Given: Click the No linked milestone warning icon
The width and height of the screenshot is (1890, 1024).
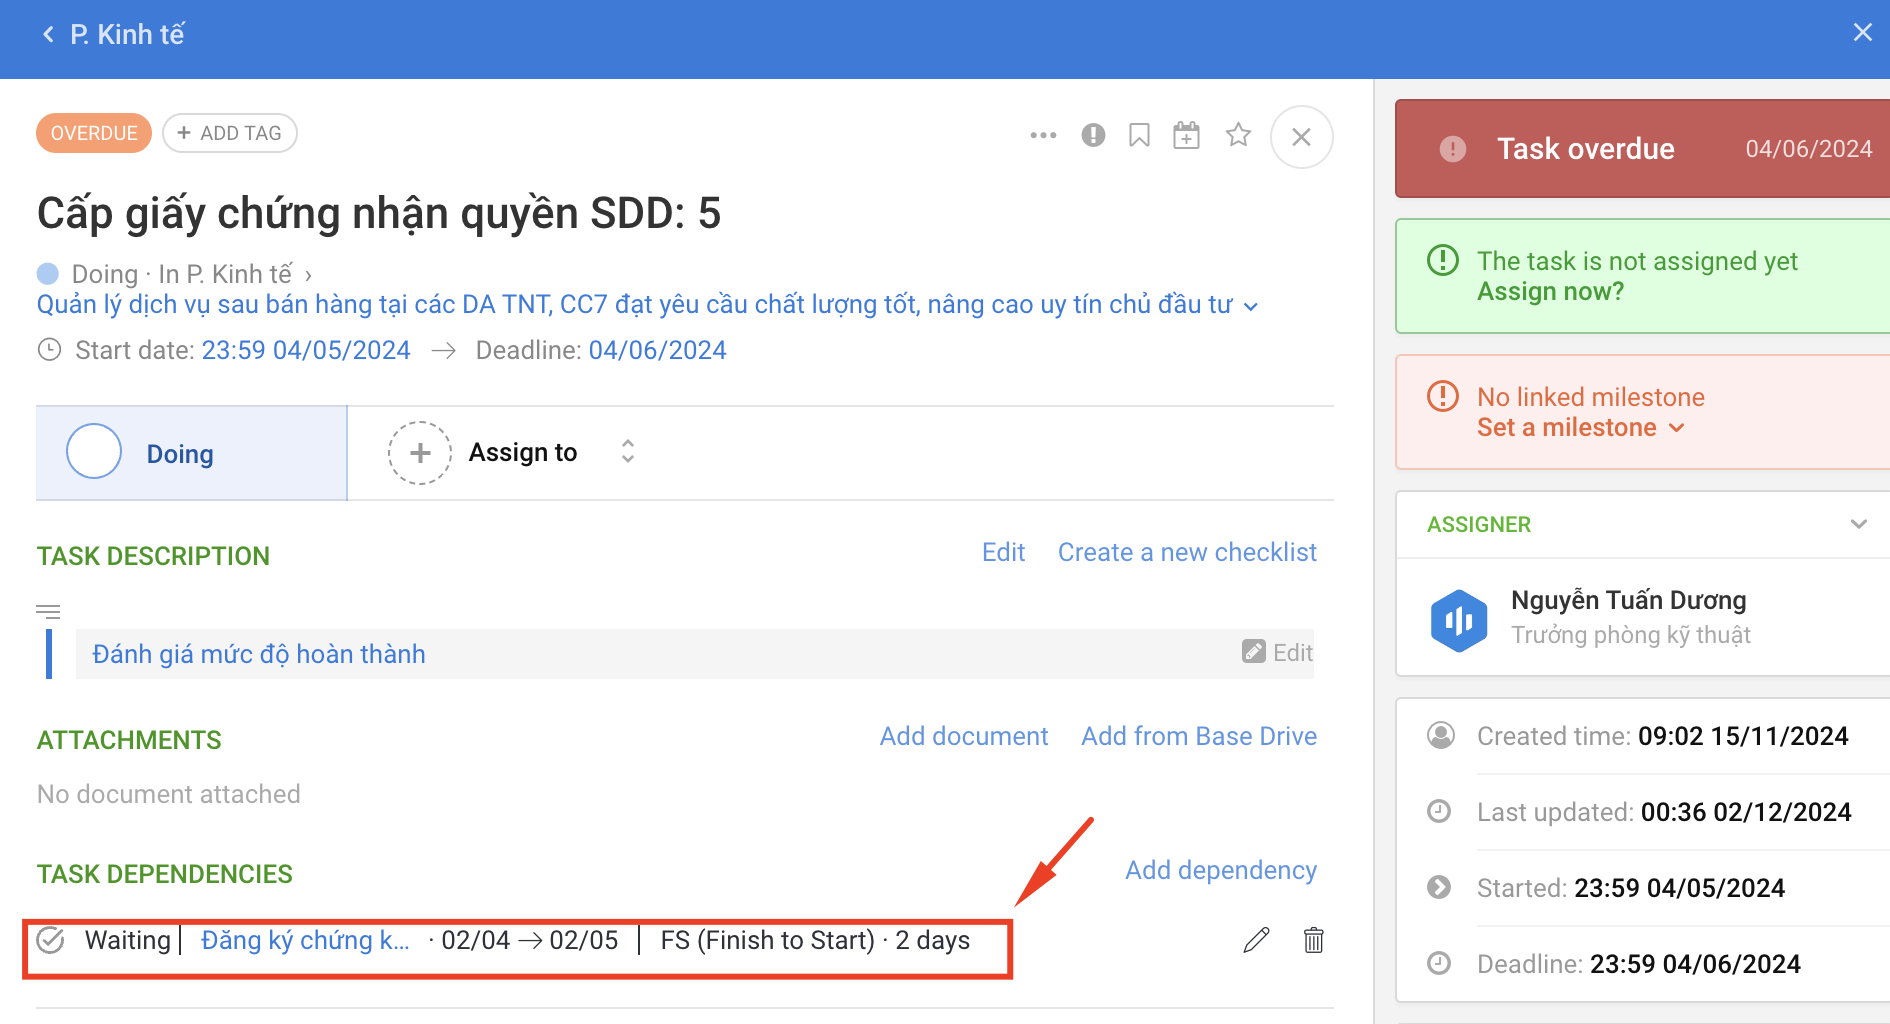Looking at the screenshot, I should click(x=1443, y=396).
